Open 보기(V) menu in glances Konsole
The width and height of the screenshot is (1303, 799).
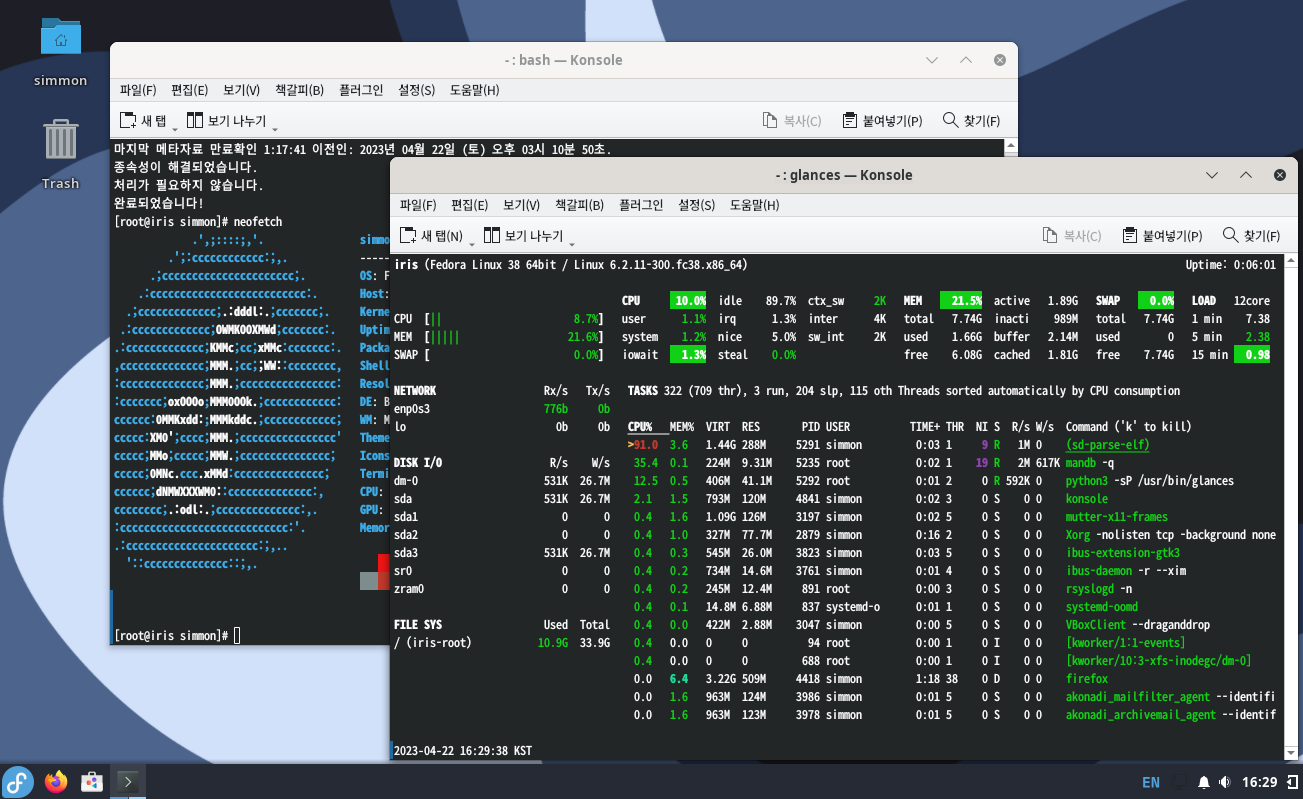[521, 205]
